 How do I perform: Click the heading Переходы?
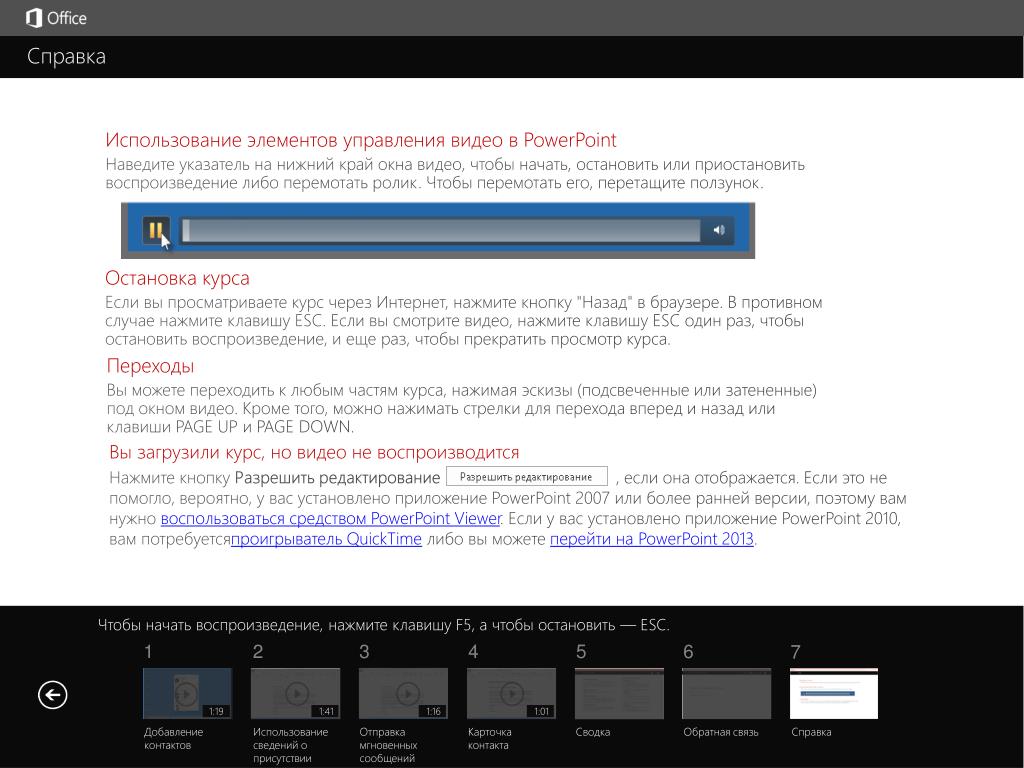tap(150, 366)
